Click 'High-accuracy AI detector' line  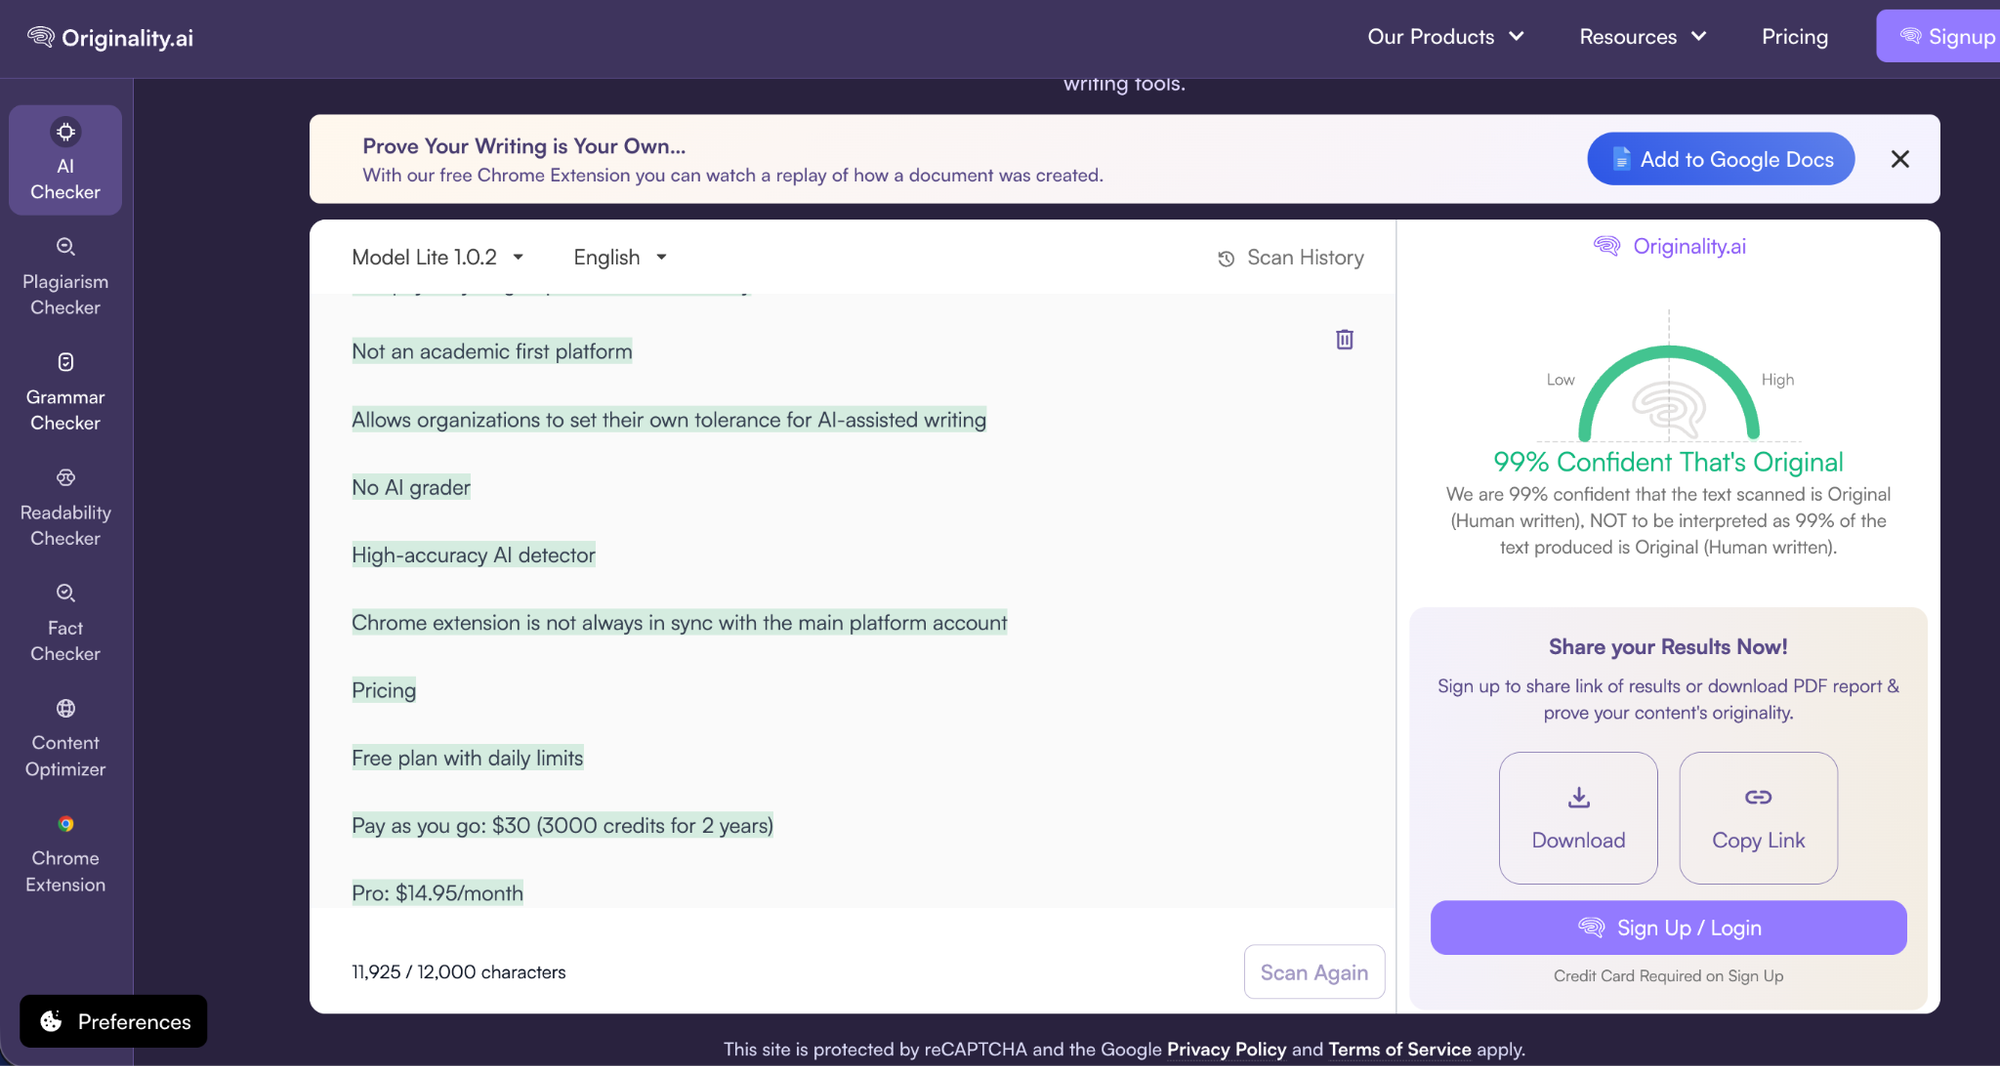click(473, 555)
